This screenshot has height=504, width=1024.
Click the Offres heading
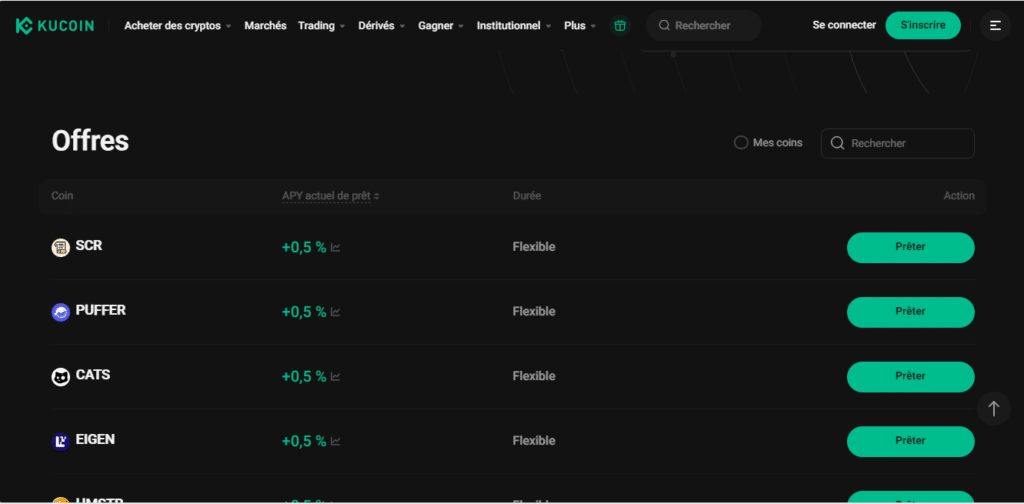click(90, 141)
